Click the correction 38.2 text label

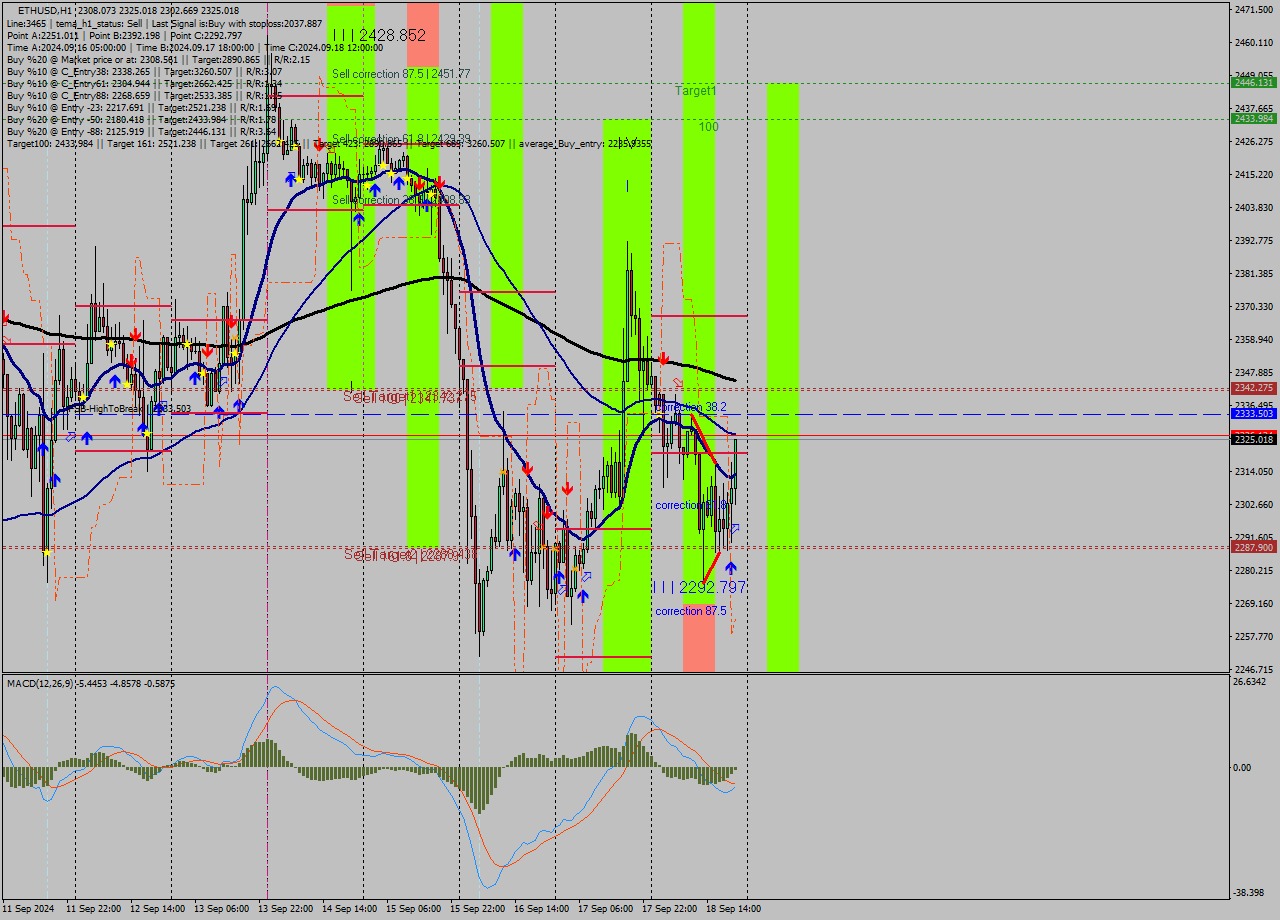coord(688,407)
